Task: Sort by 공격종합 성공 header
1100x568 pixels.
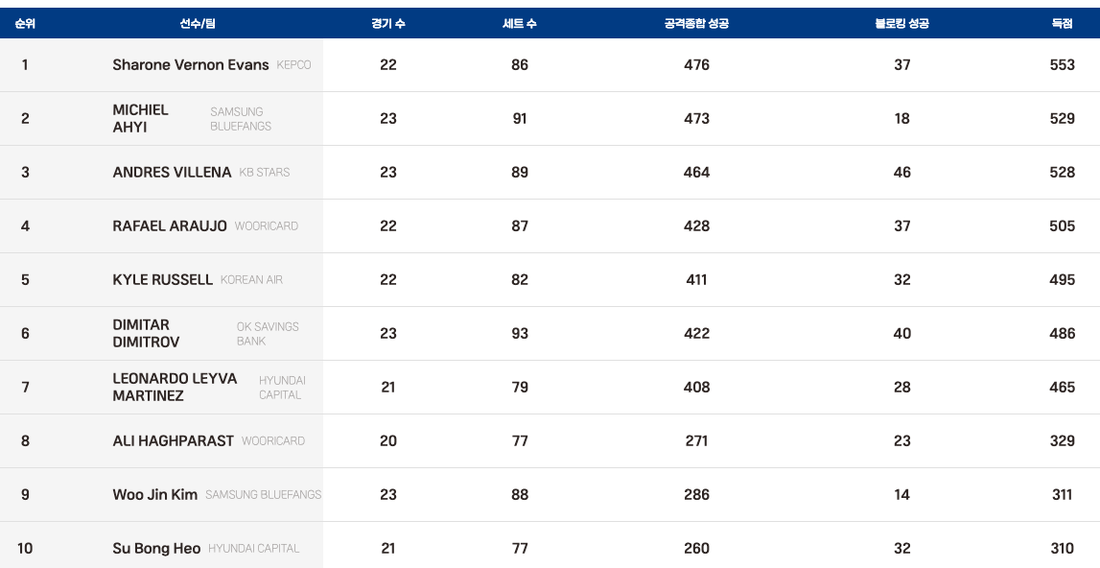Action: 696,23
